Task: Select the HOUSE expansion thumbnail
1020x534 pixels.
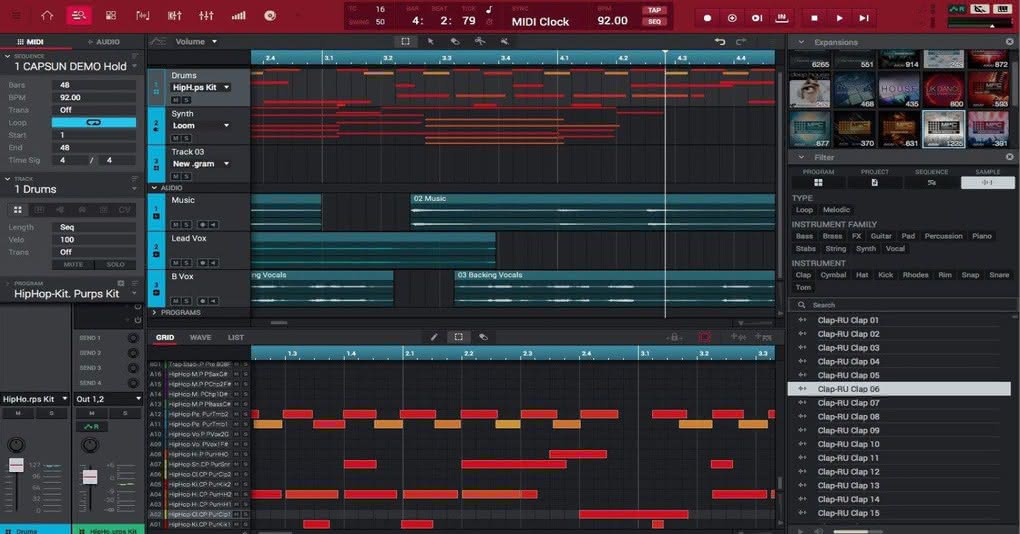Action: (899, 90)
